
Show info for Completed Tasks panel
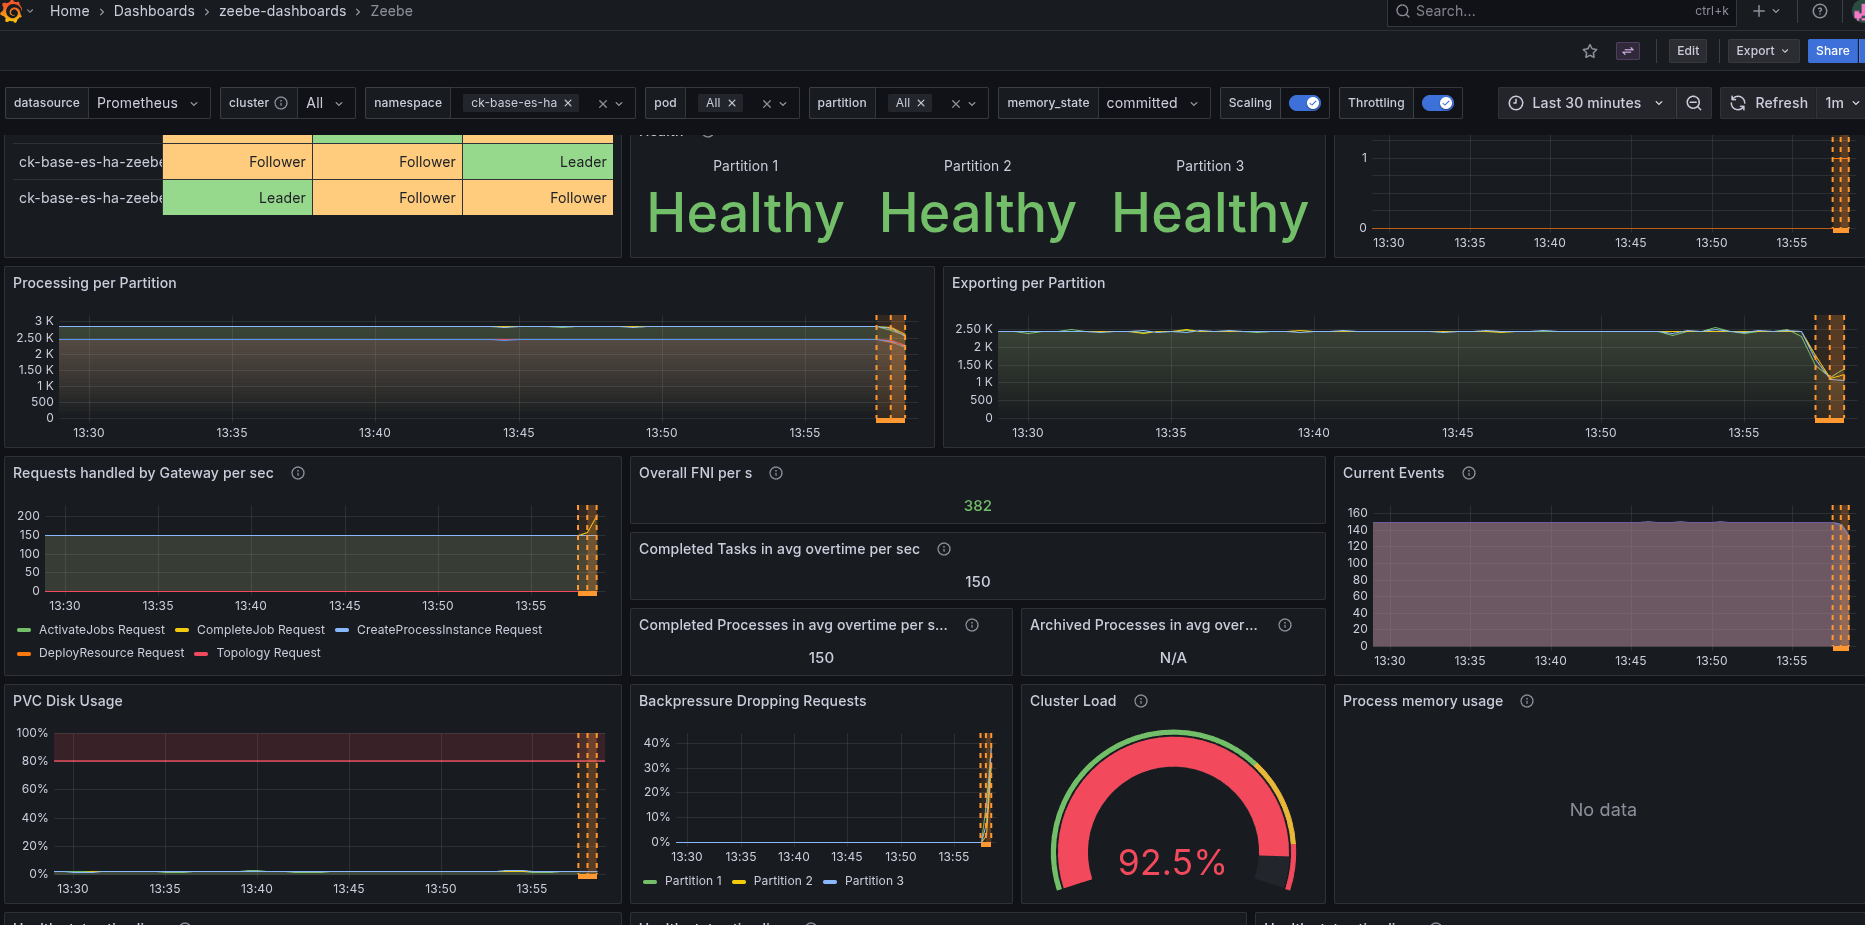(944, 549)
